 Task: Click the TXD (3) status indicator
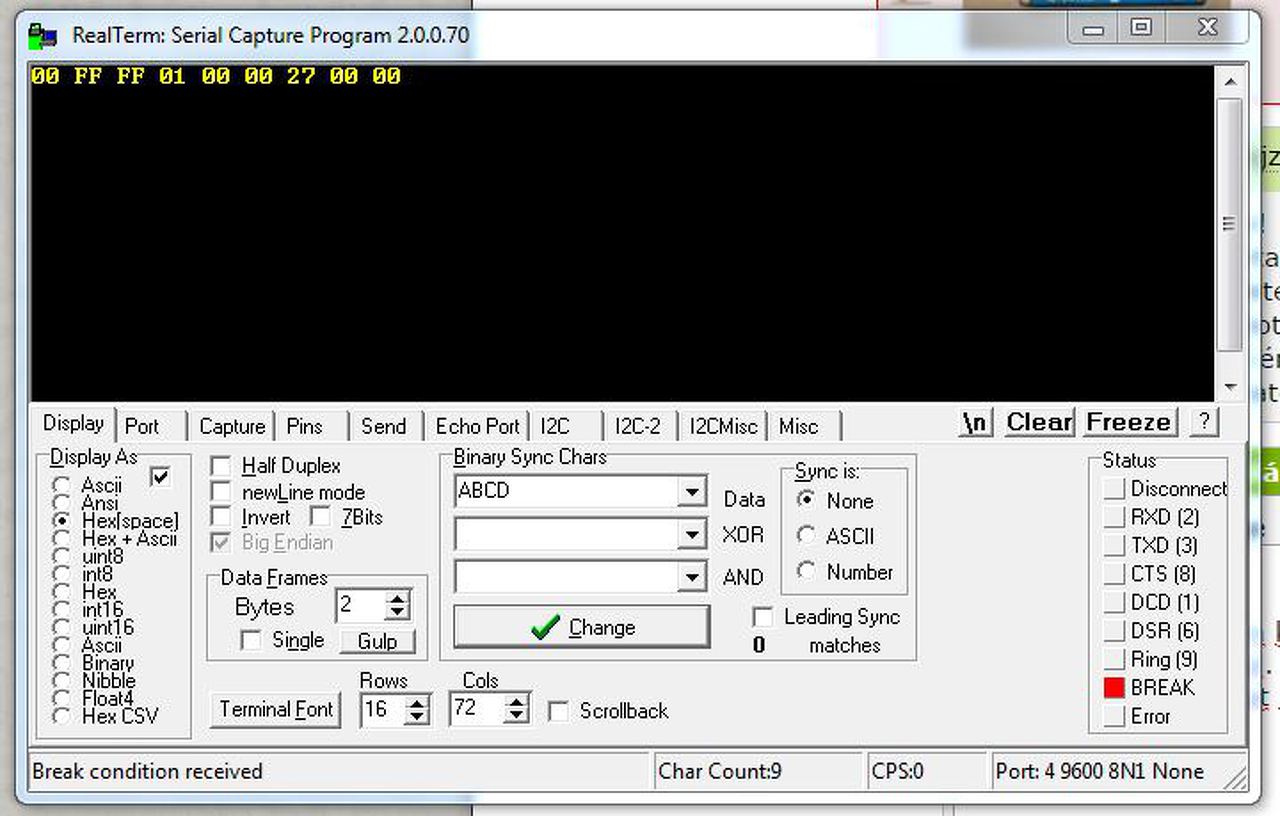click(x=1114, y=546)
